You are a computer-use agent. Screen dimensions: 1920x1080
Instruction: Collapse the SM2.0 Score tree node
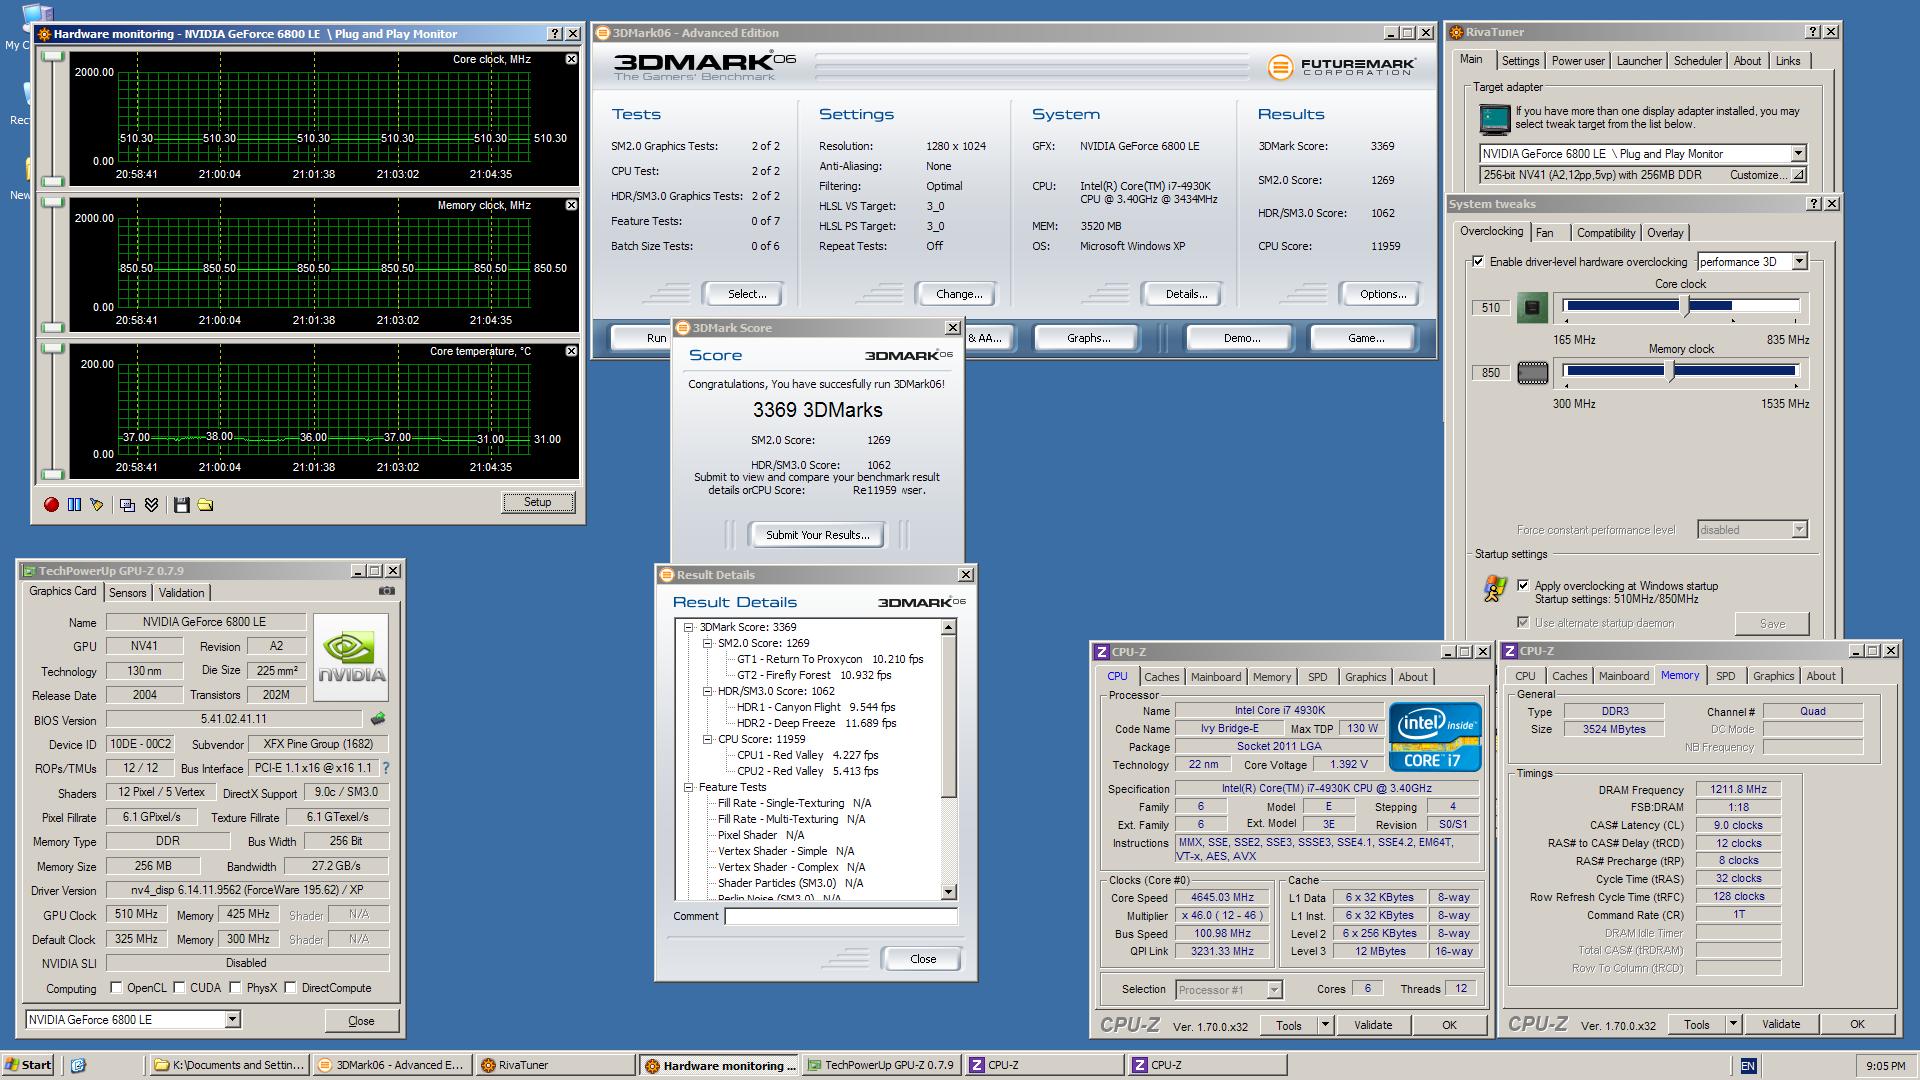(707, 643)
